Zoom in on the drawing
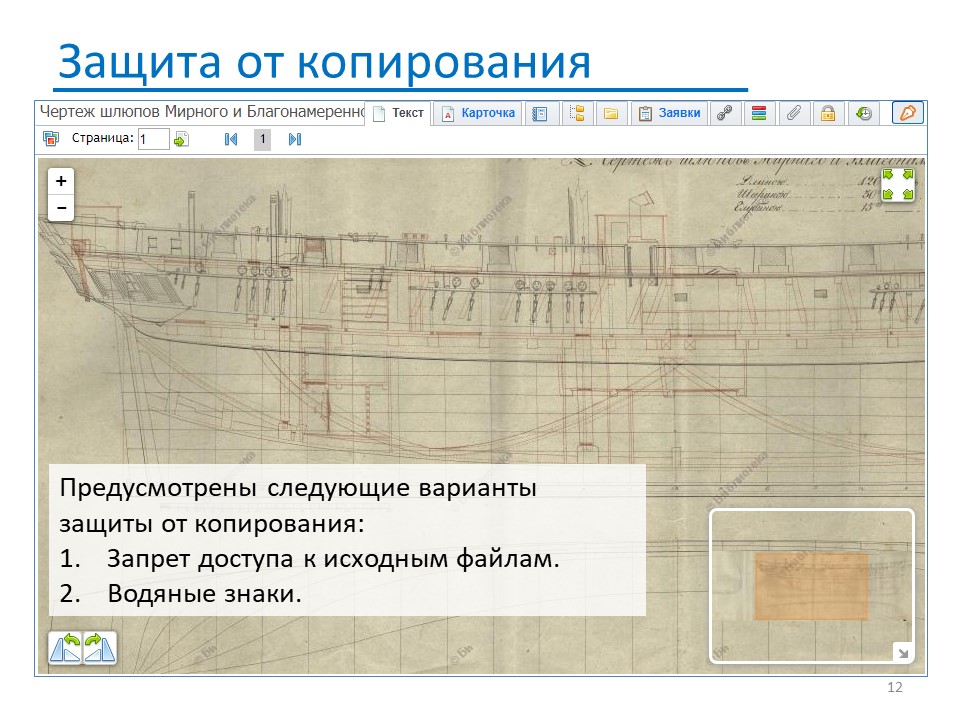This screenshot has height=720, width=960. pos(61,181)
